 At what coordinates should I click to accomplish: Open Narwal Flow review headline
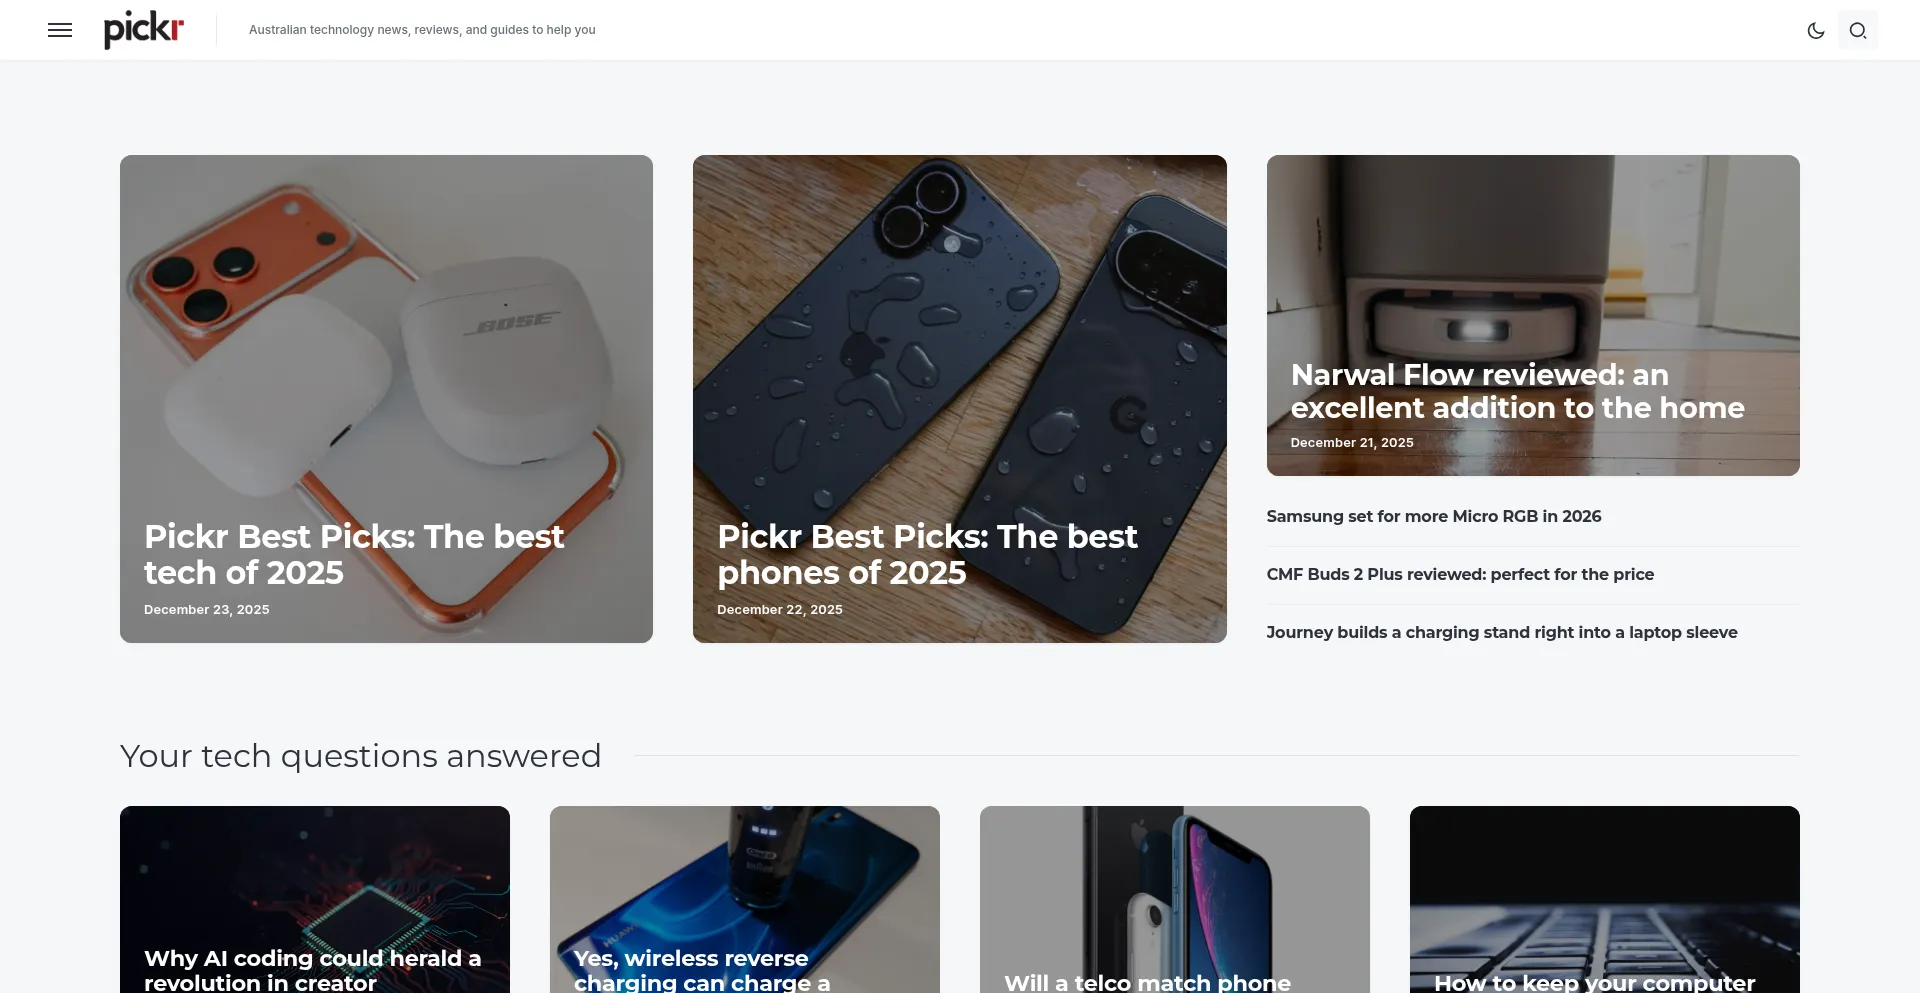click(x=1517, y=391)
